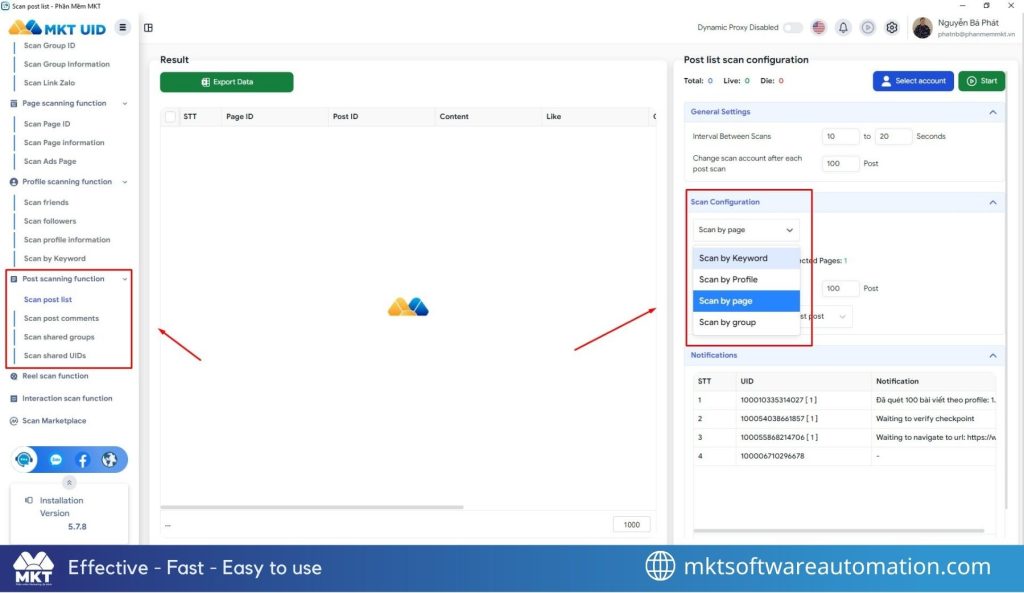
Task: Check the select-all checkbox in results header
Action: point(170,117)
